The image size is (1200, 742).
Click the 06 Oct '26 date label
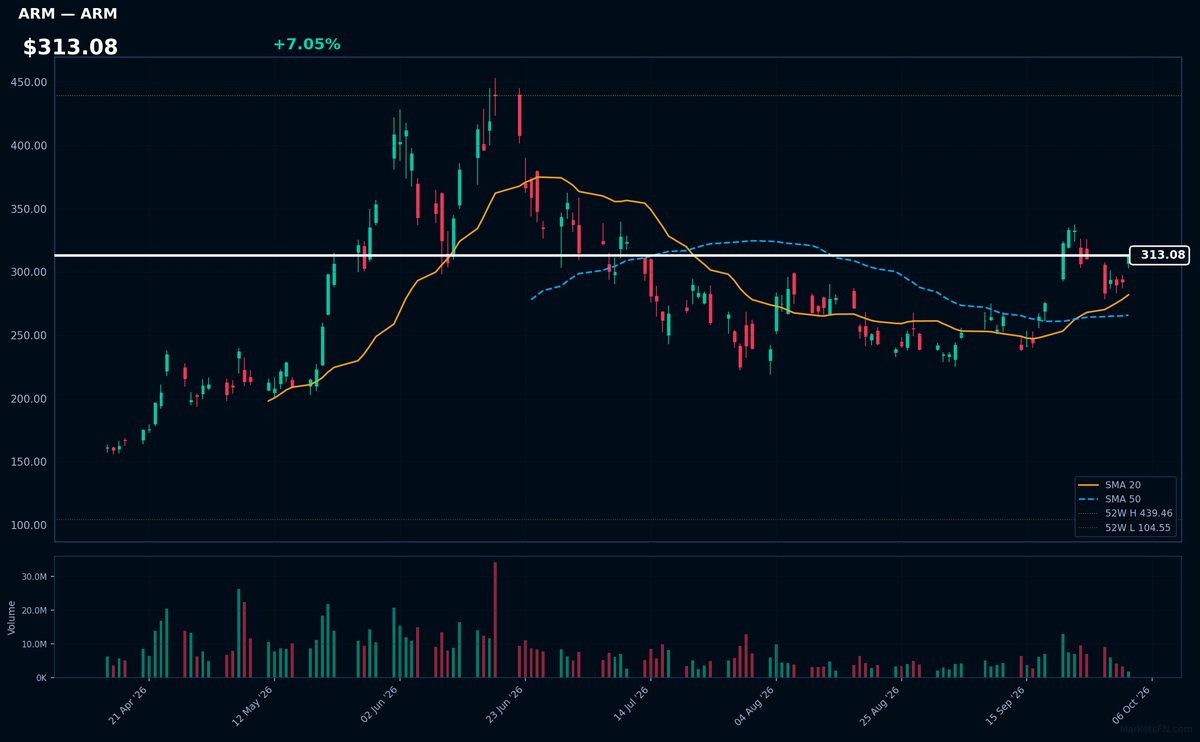point(1132,704)
